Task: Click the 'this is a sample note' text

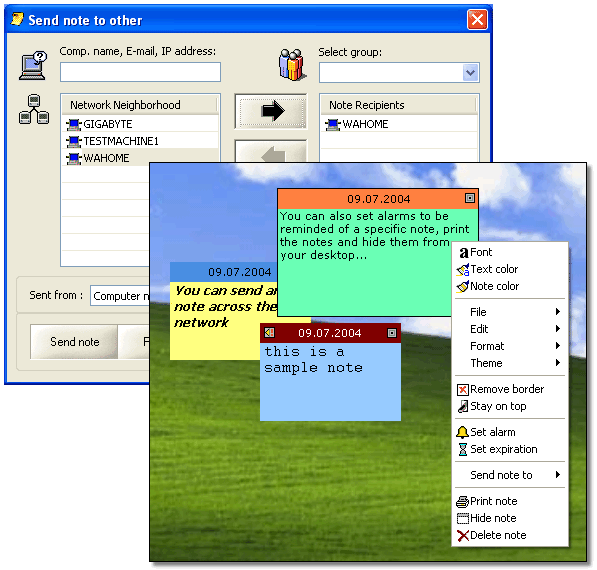Action: [313, 359]
